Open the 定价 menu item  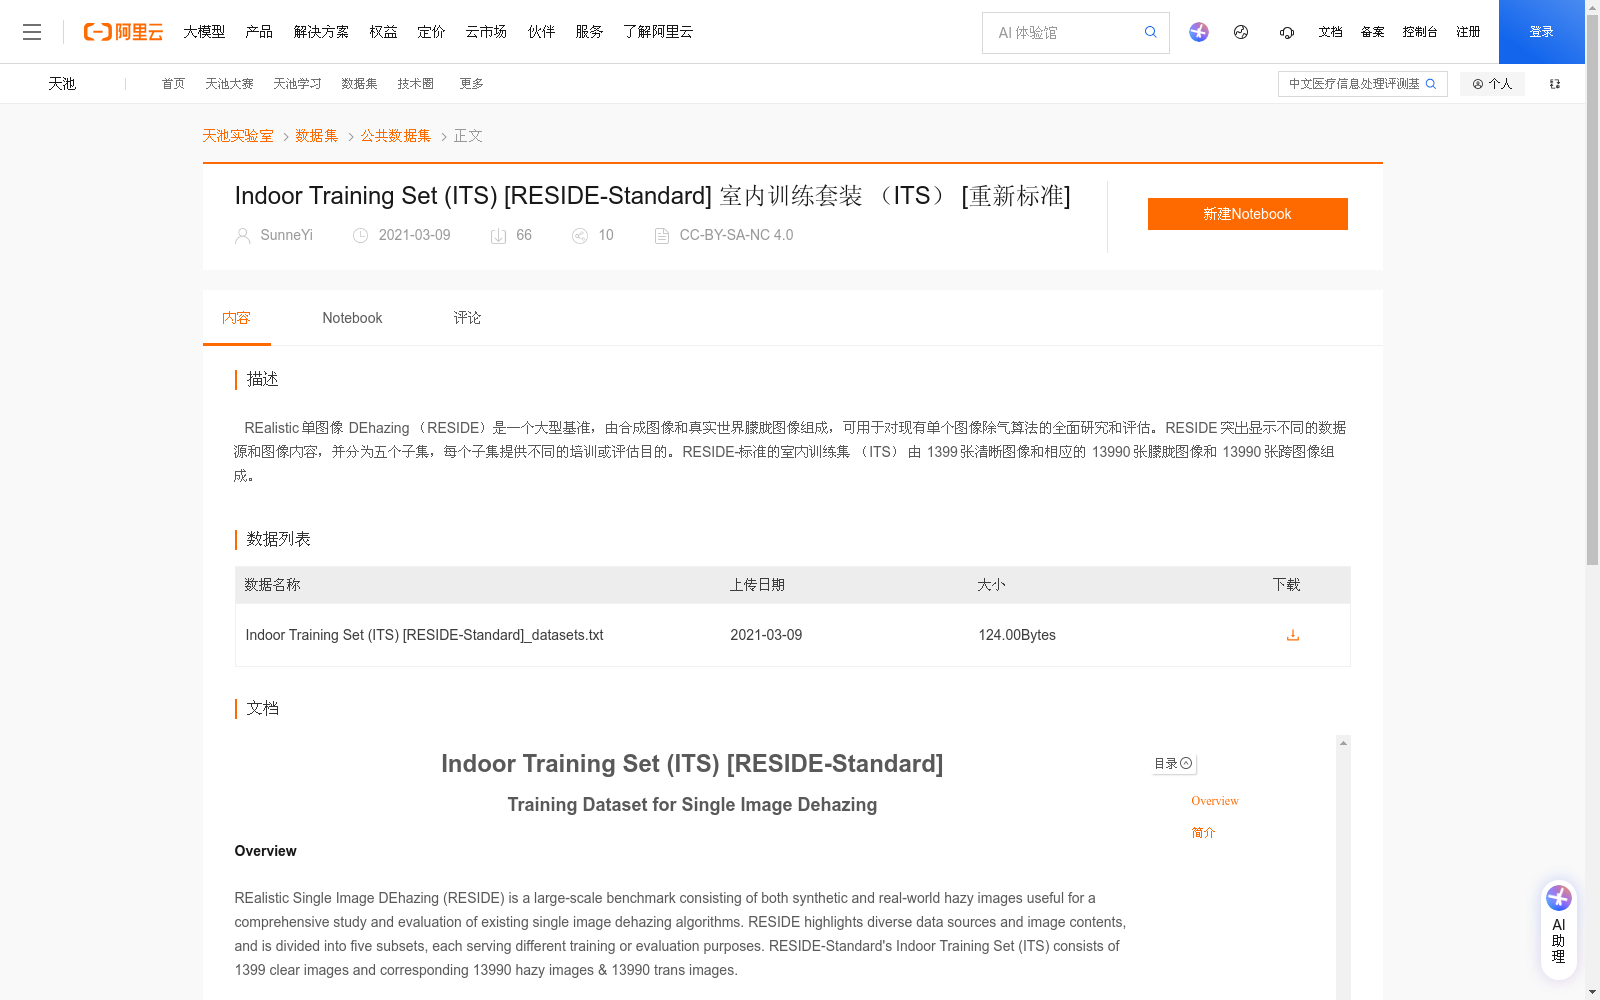pos(431,32)
